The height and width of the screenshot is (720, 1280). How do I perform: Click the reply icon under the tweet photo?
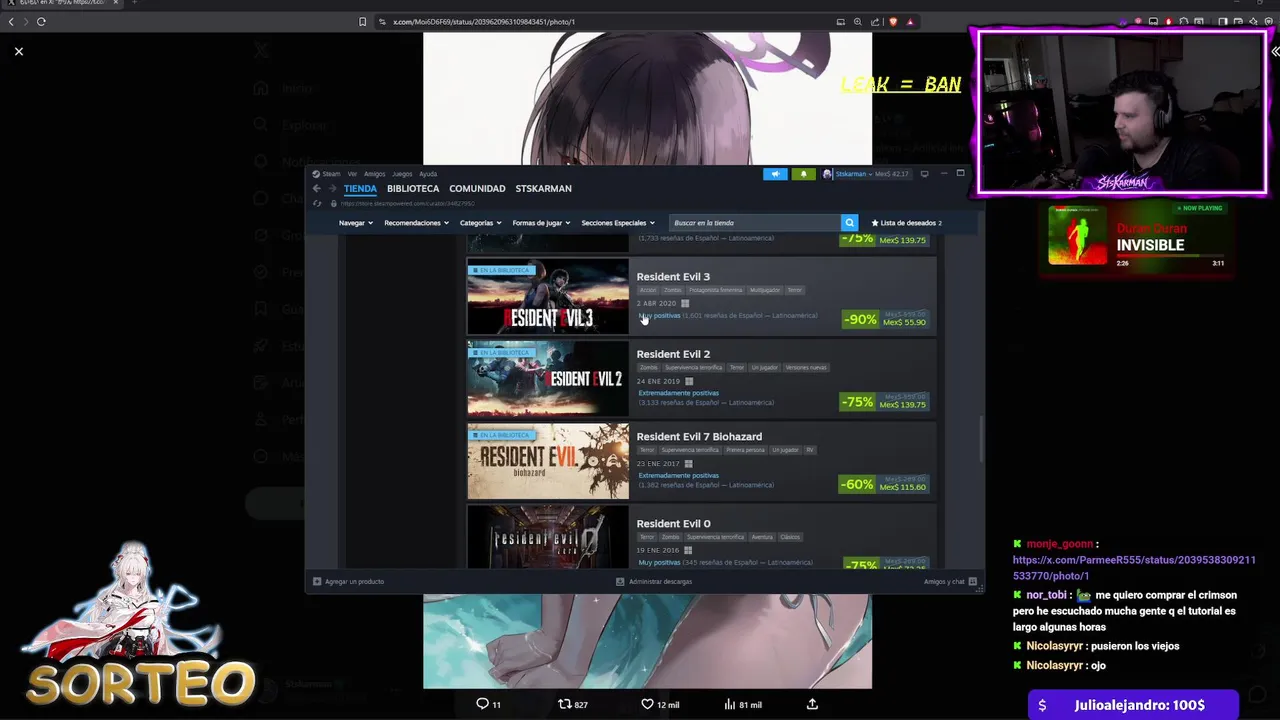click(482, 704)
